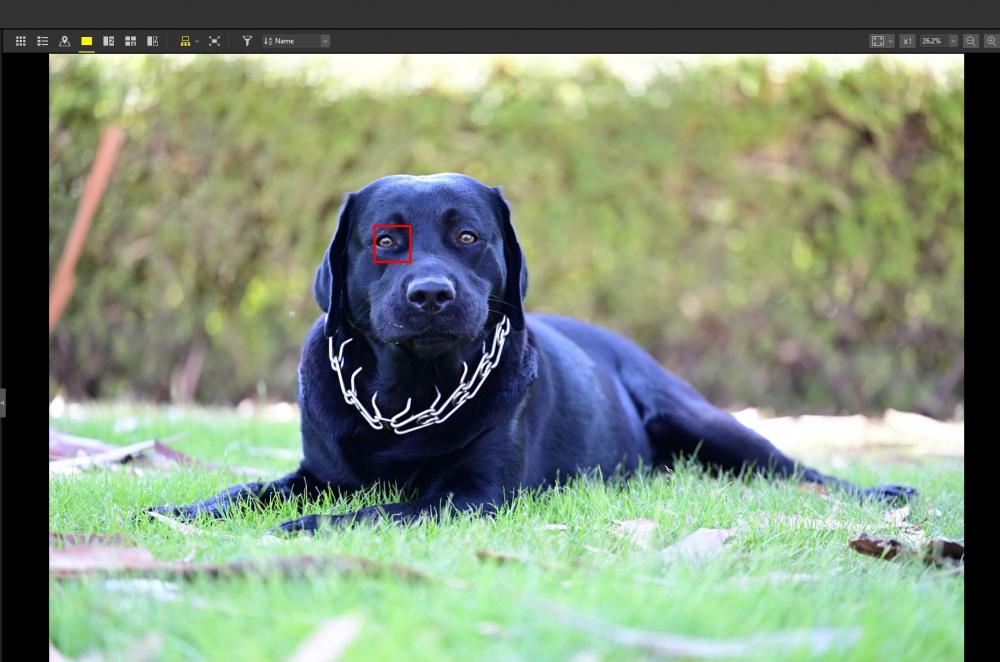Viewport: 1000px width, 662px height.
Task: Enter full screen view
Action: 214,41
